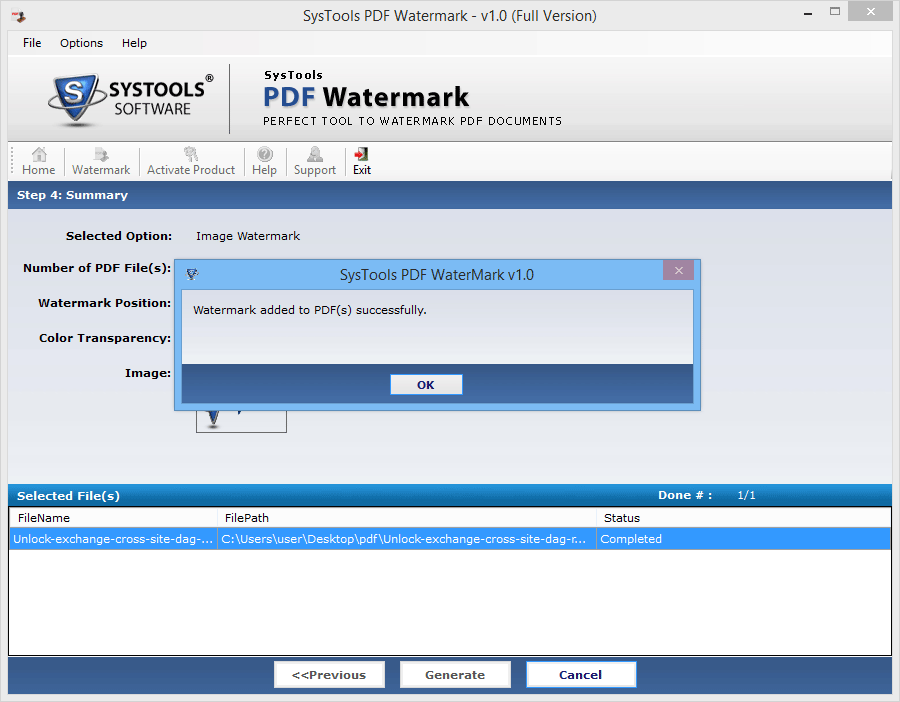Click the Cancel button
This screenshot has width=900, height=702.
(x=581, y=674)
